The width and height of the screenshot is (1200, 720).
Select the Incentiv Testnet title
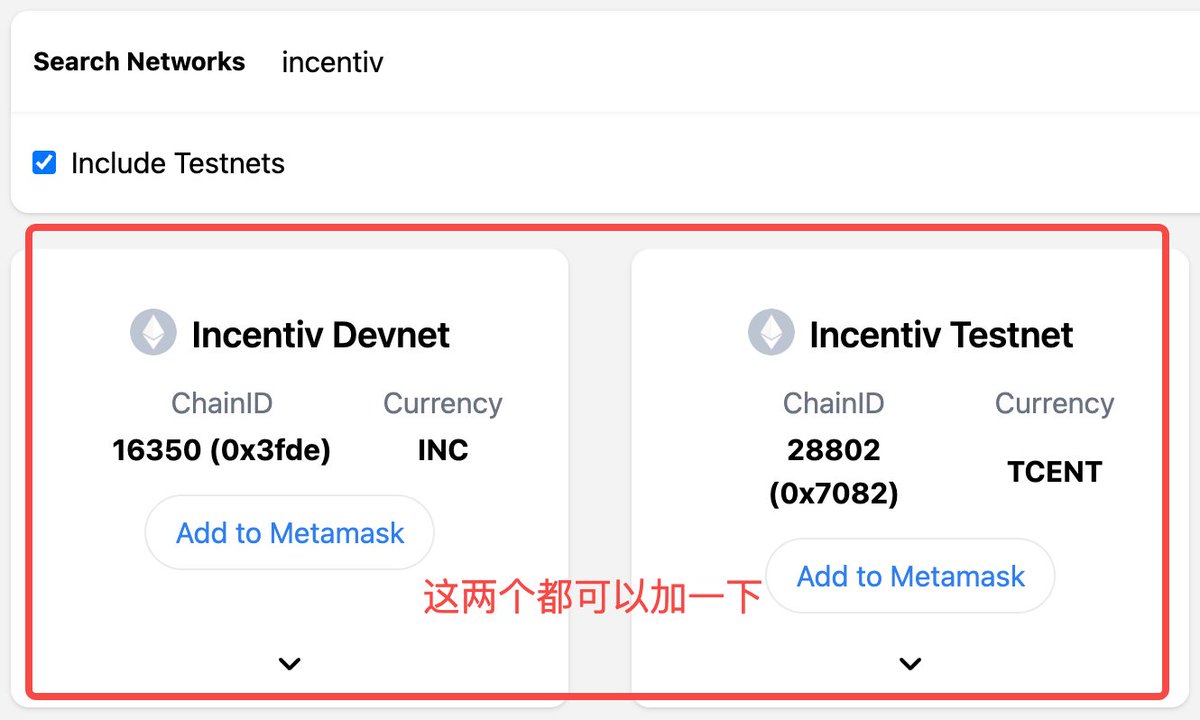941,334
